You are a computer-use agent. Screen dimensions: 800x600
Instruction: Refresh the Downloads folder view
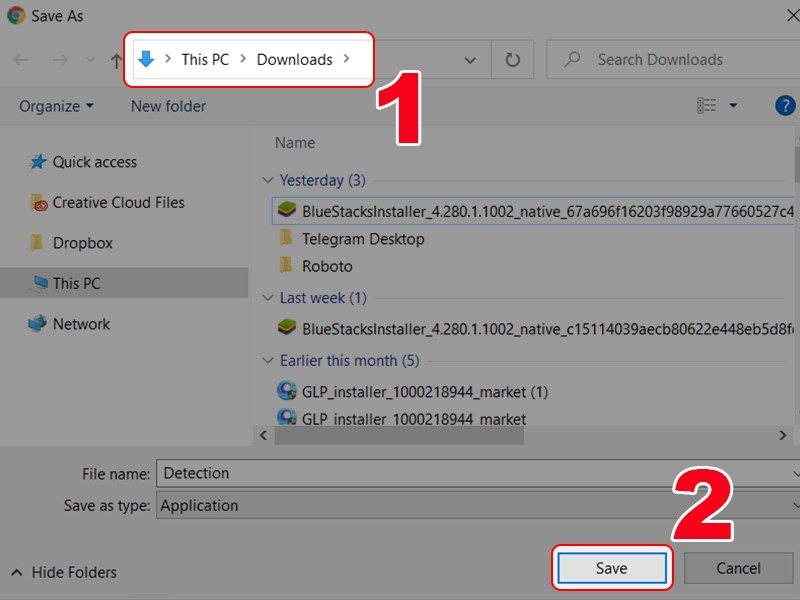pyautogui.click(x=512, y=60)
